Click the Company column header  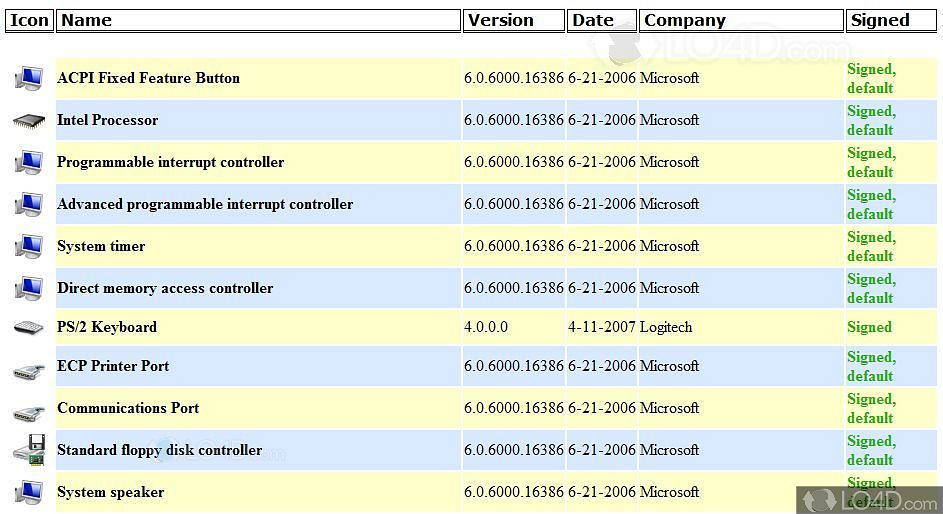tap(741, 20)
